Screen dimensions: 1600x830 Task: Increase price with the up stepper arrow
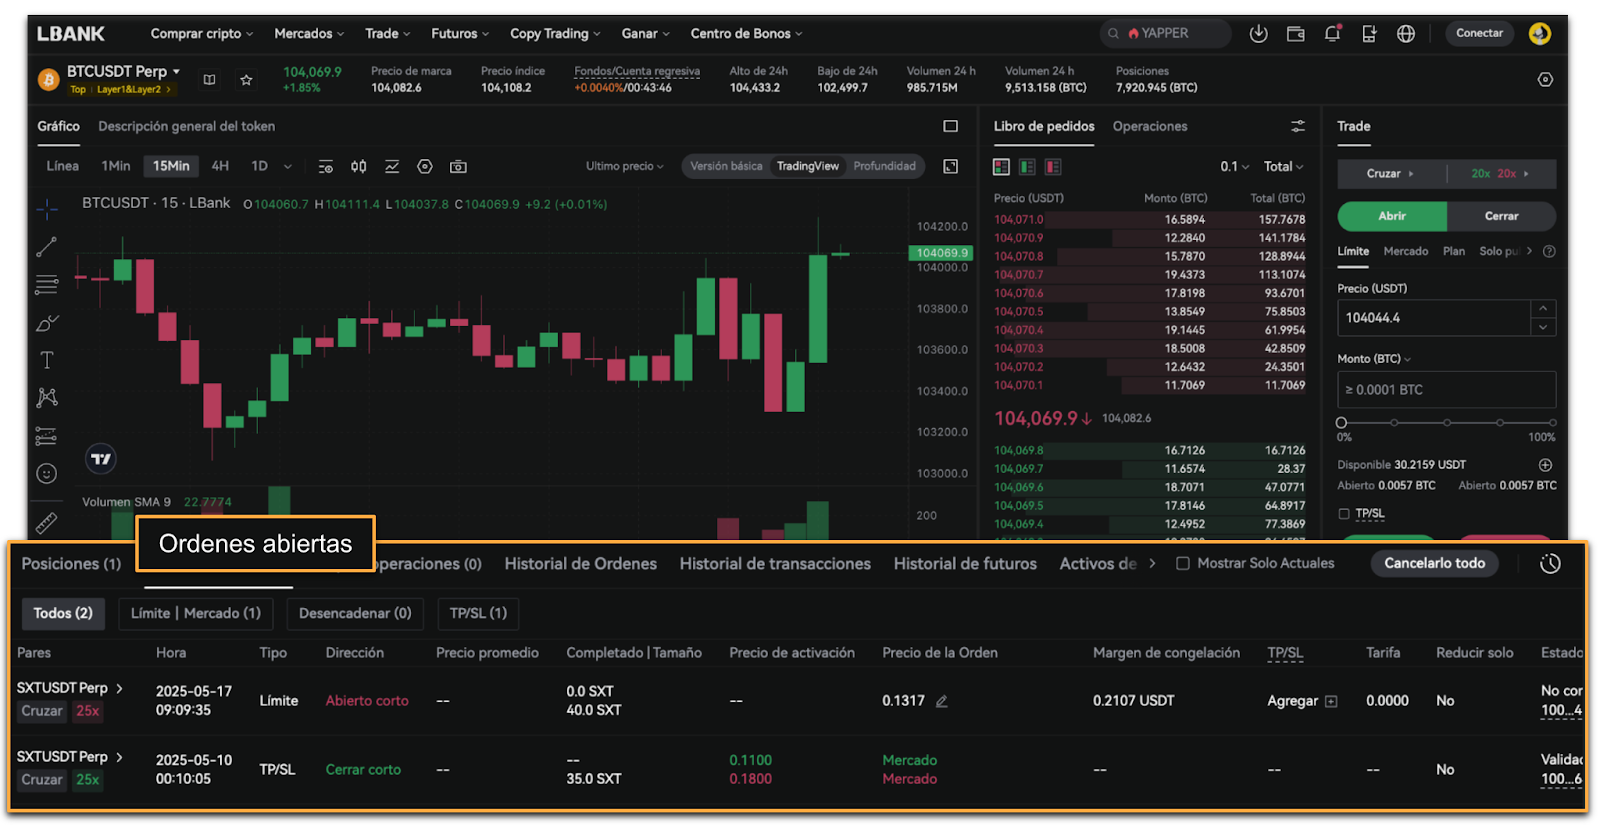tap(1543, 309)
